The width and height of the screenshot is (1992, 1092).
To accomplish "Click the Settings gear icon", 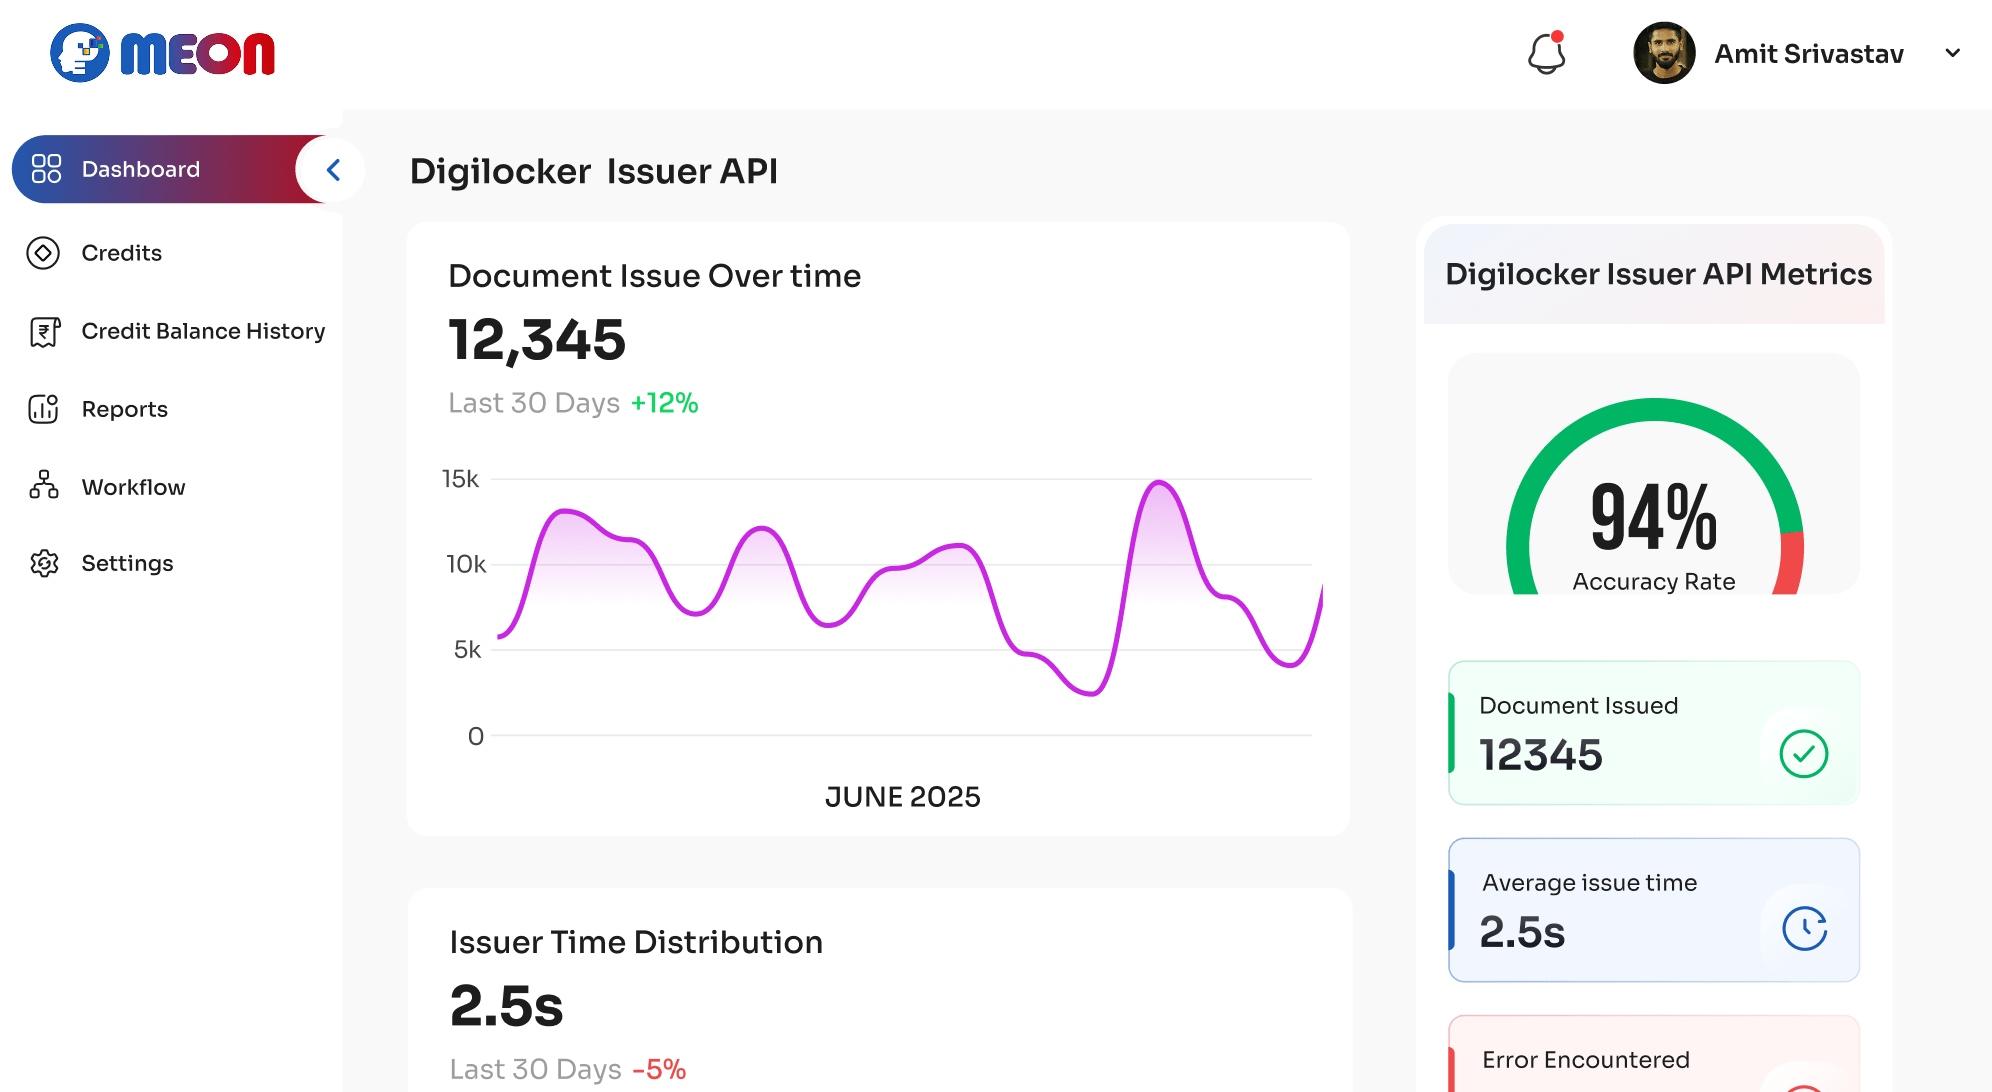I will (x=44, y=563).
